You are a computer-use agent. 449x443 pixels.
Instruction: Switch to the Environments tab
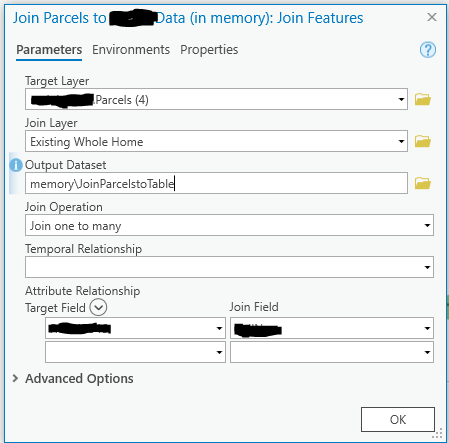point(131,50)
